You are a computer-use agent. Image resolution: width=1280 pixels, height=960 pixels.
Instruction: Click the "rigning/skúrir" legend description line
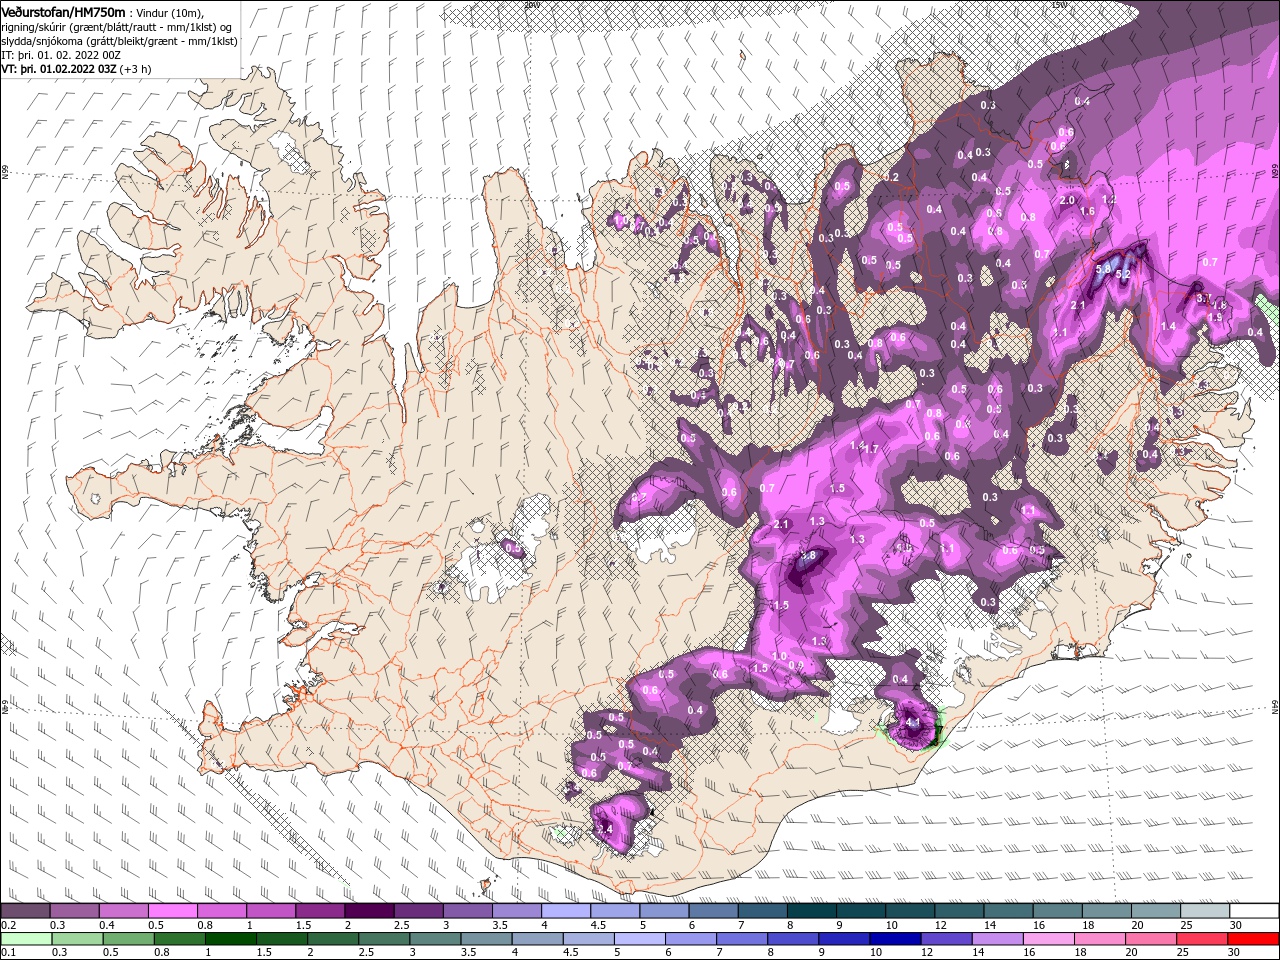[x=117, y=27]
